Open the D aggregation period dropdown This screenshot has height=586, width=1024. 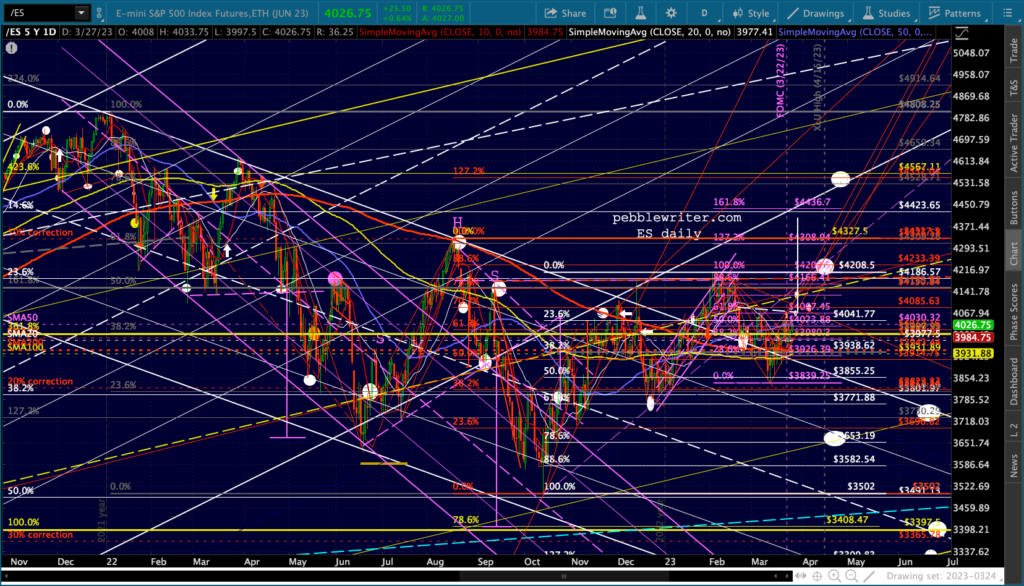704,13
